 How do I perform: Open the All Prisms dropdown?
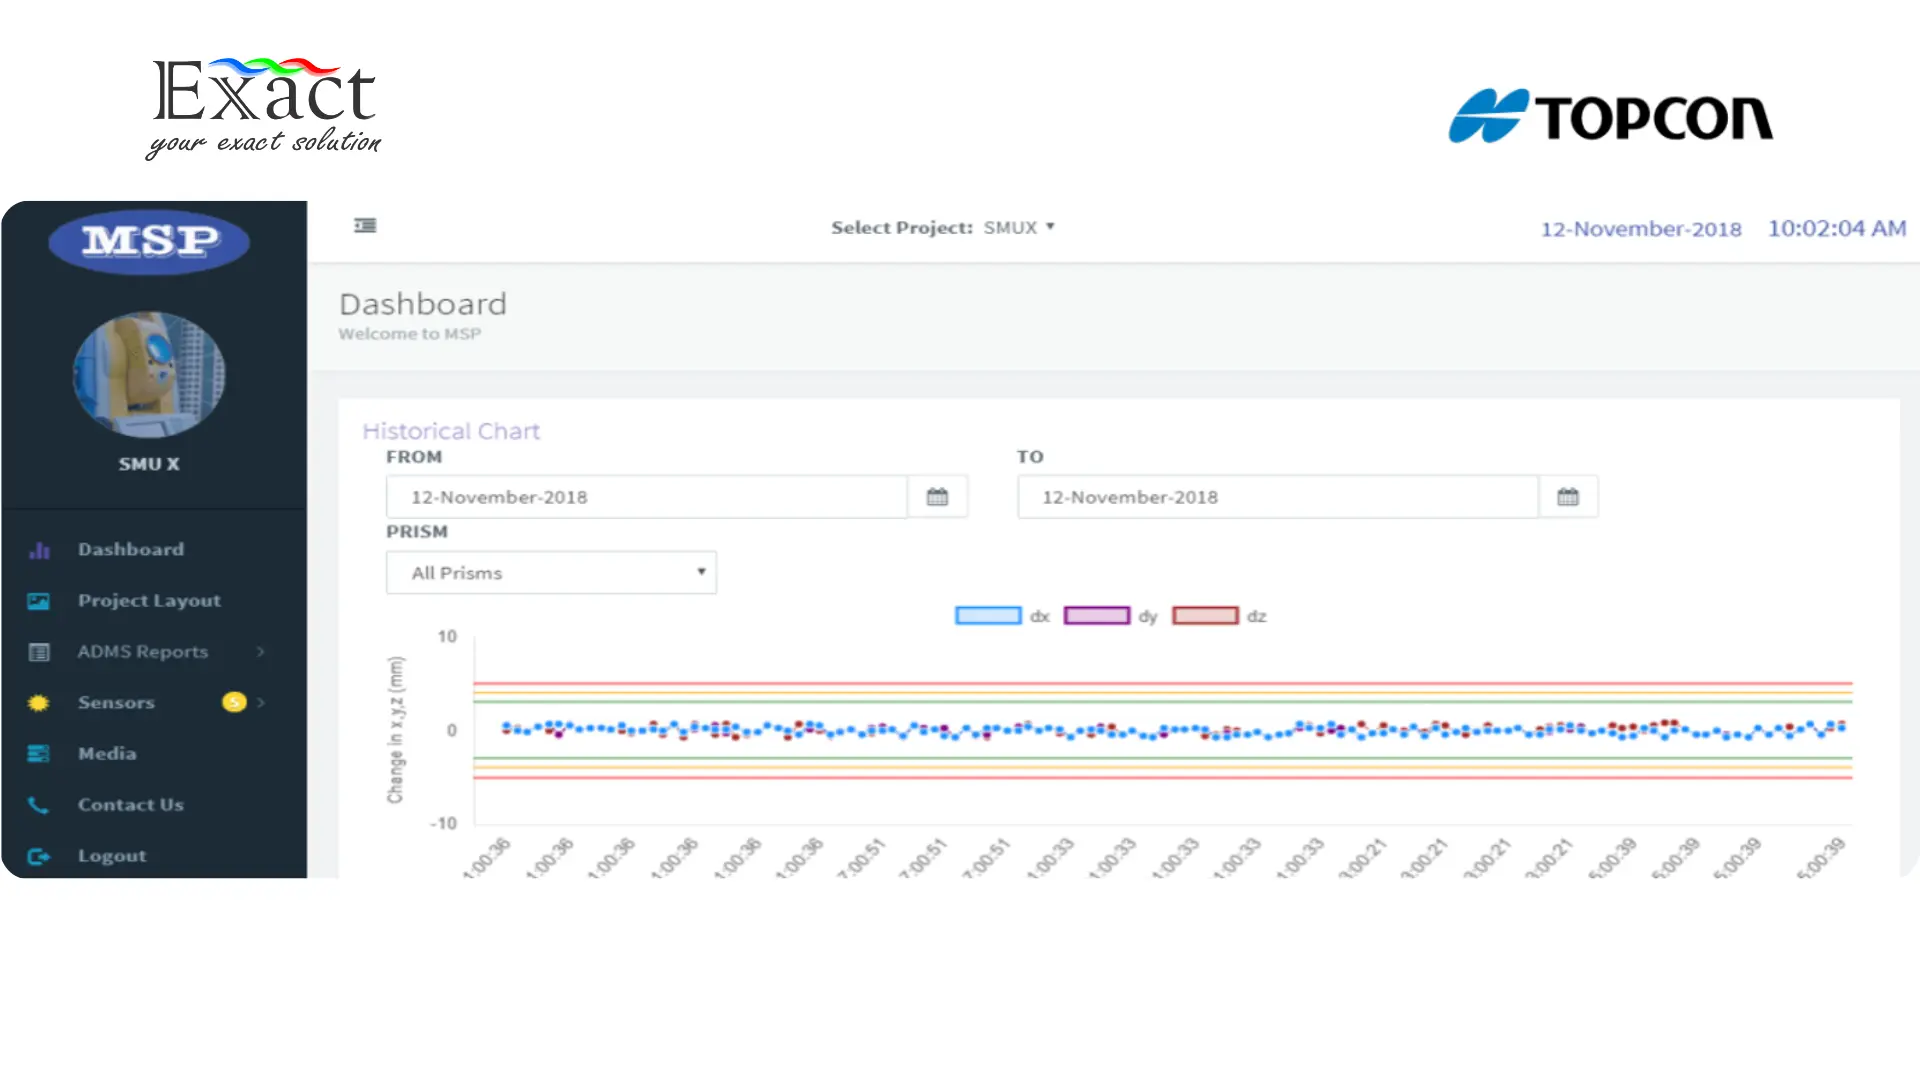pos(551,573)
